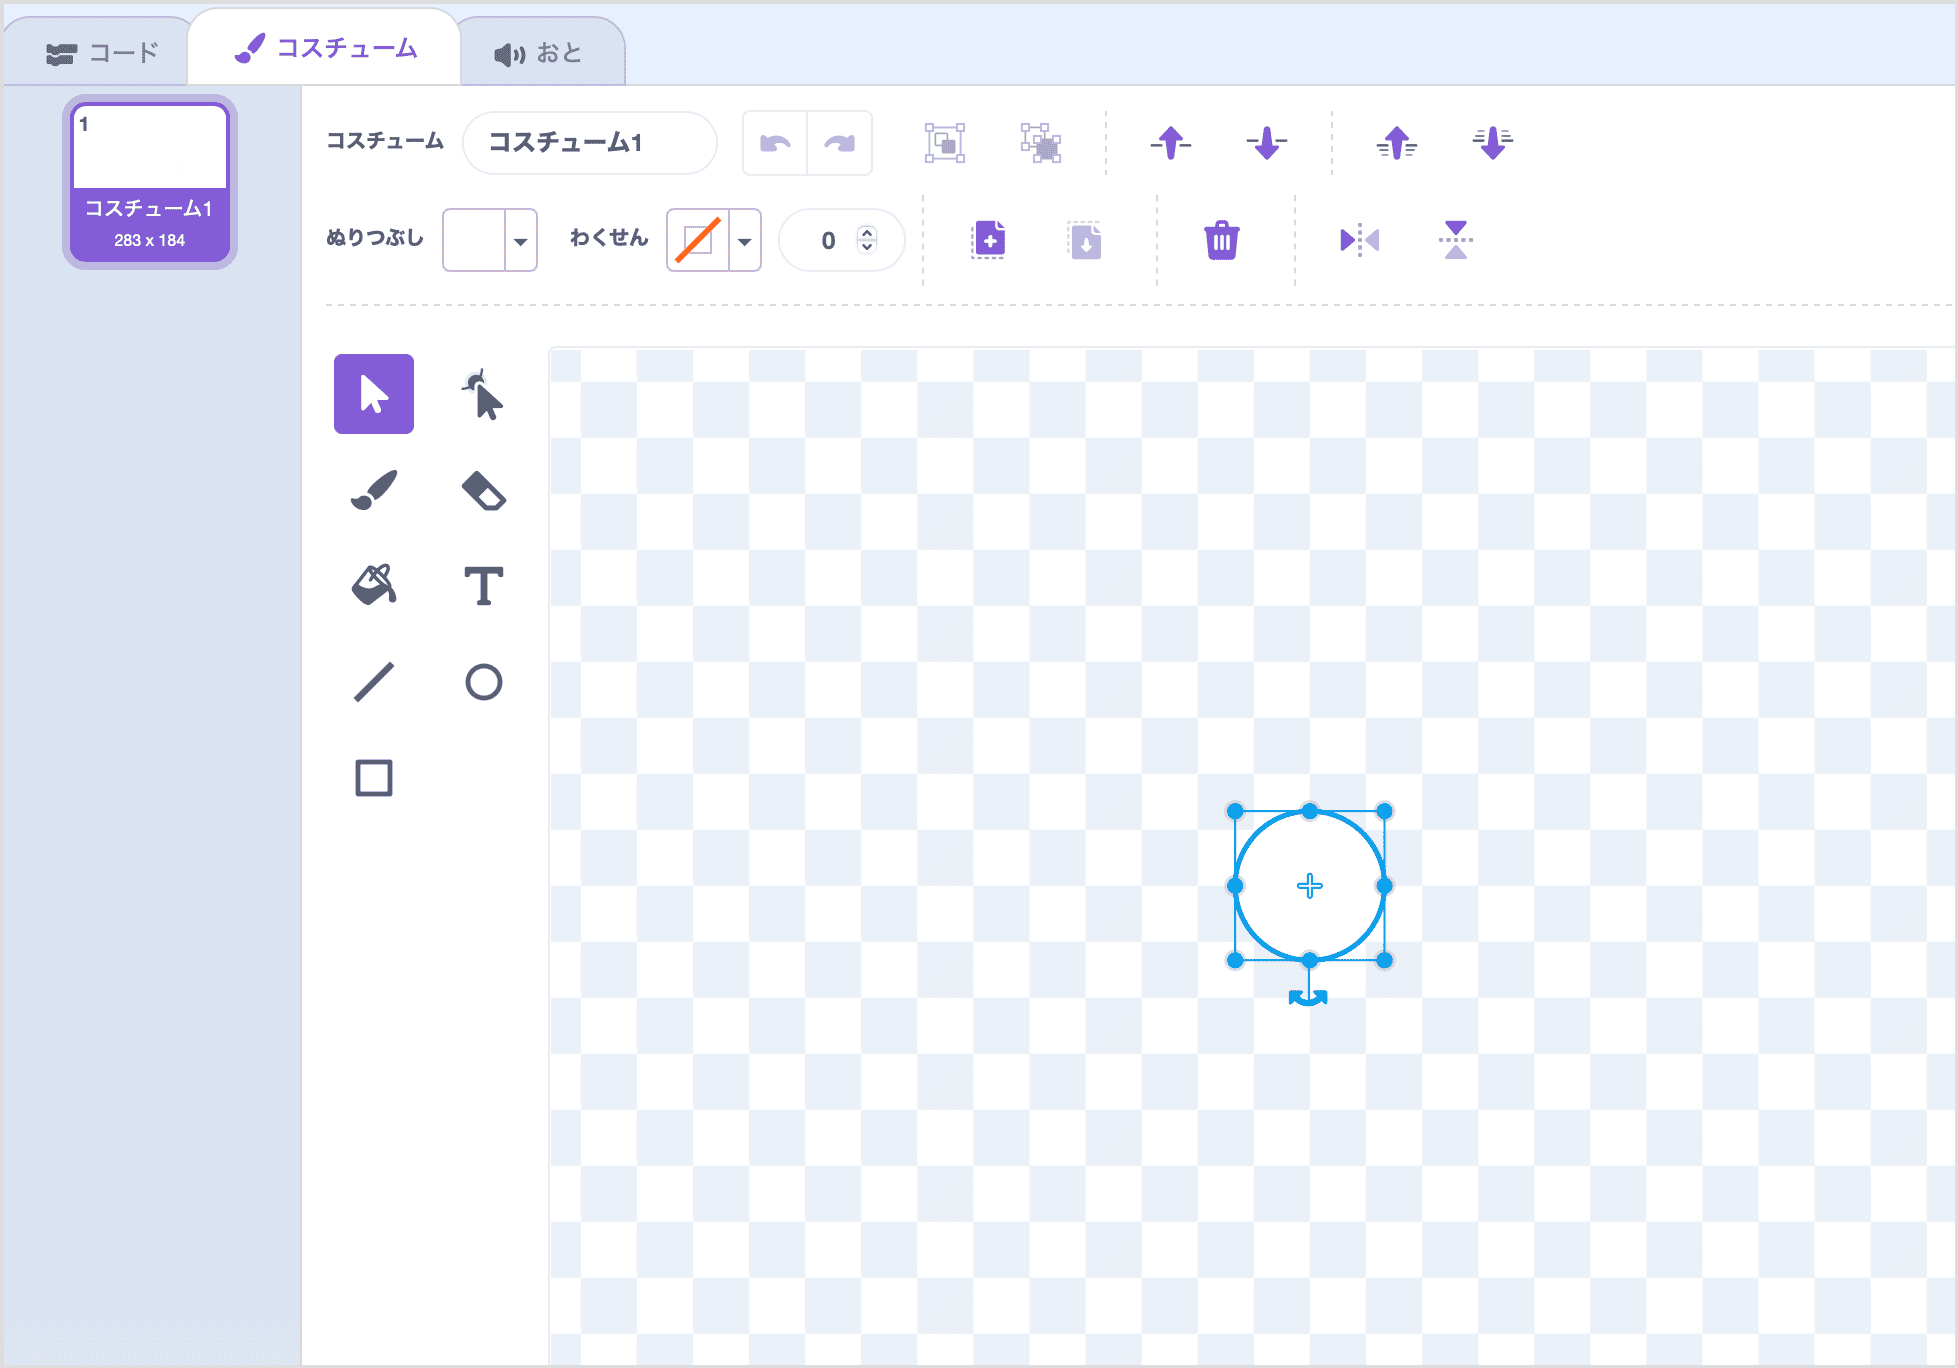This screenshot has width=1958, height=1368.
Task: Select the Reshape tool
Action: pyautogui.click(x=483, y=394)
